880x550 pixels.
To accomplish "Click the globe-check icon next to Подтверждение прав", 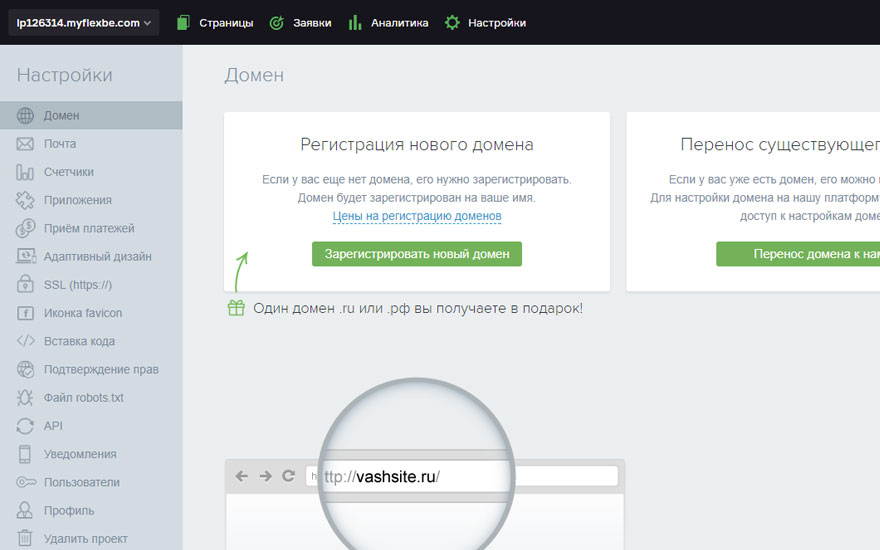I will pos(25,369).
